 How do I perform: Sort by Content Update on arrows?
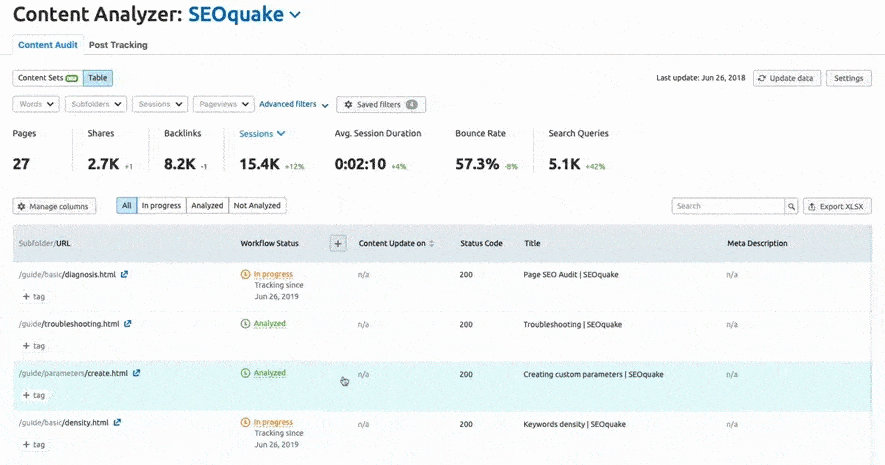[x=432, y=244]
